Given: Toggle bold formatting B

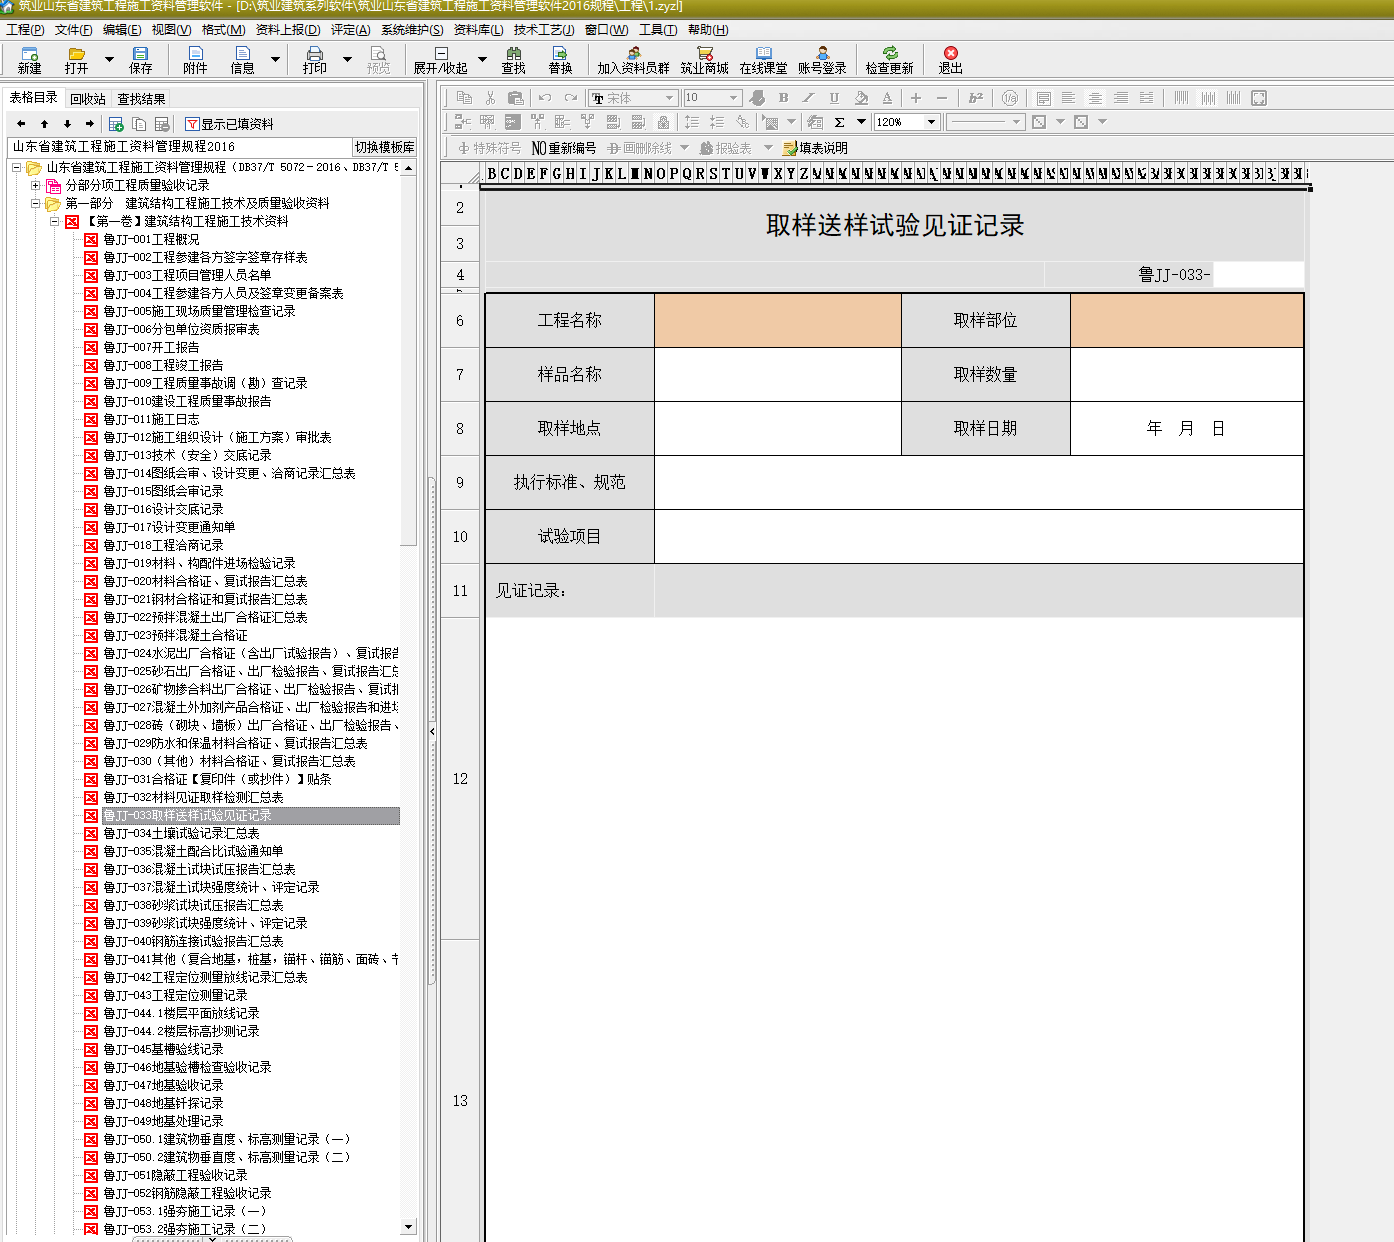Looking at the screenshot, I should tap(783, 98).
